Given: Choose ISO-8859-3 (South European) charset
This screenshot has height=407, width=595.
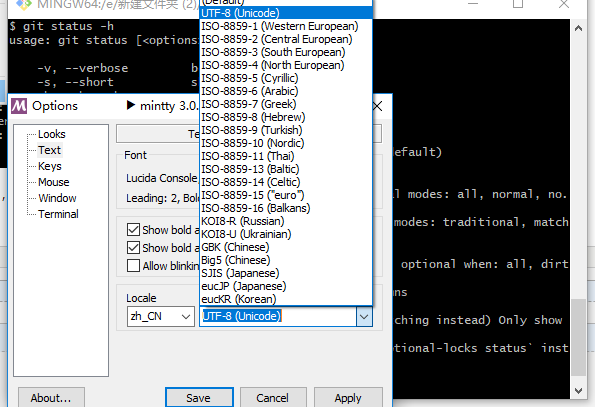Looking at the screenshot, I should (x=286, y=52).
